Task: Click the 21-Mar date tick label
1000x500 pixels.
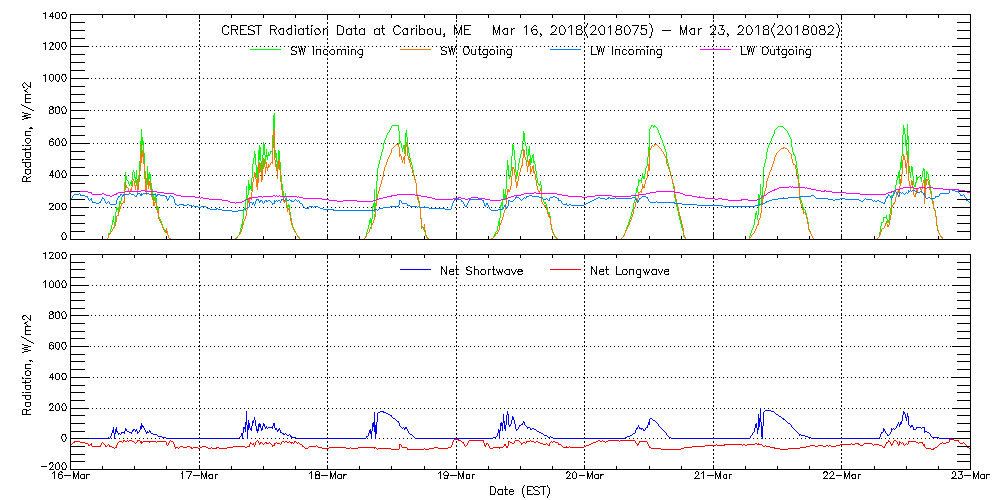Action: (713, 477)
